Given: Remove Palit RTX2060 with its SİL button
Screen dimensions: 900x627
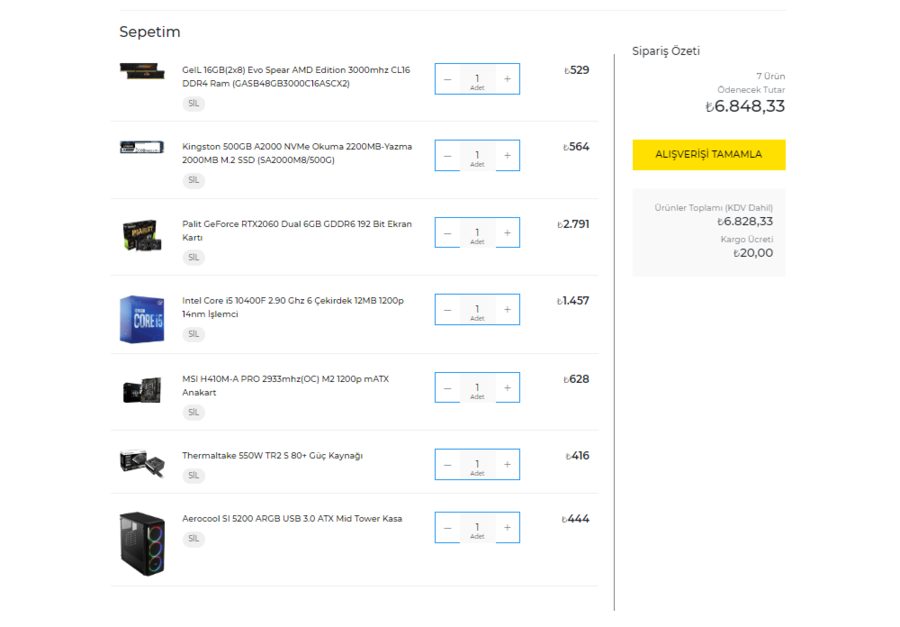Looking at the screenshot, I should tap(193, 258).
